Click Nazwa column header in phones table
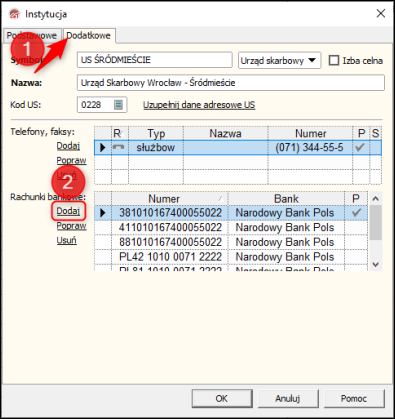 coord(225,134)
